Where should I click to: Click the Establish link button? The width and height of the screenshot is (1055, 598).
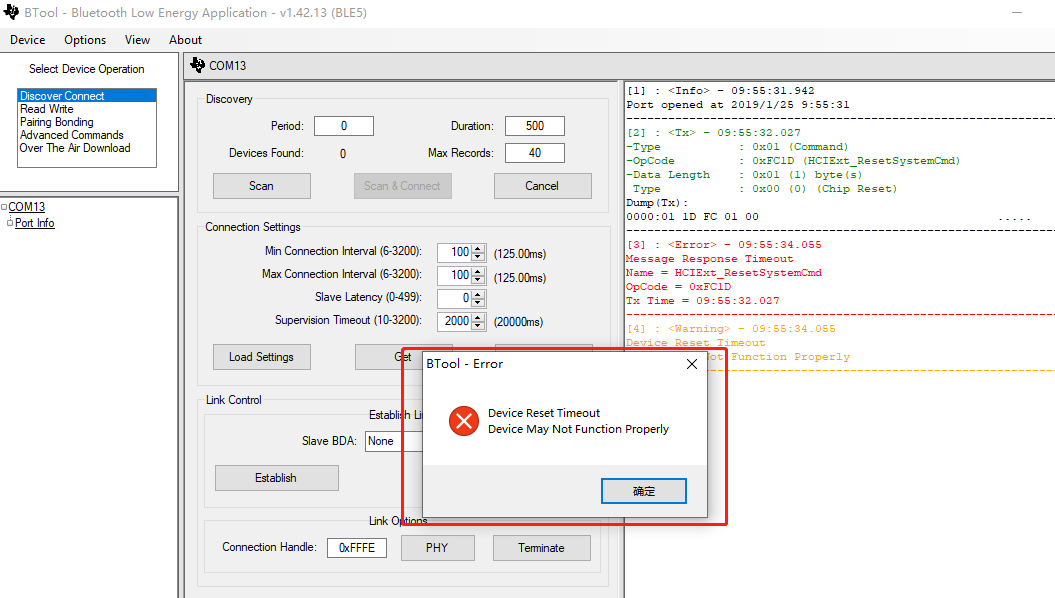tap(277, 478)
